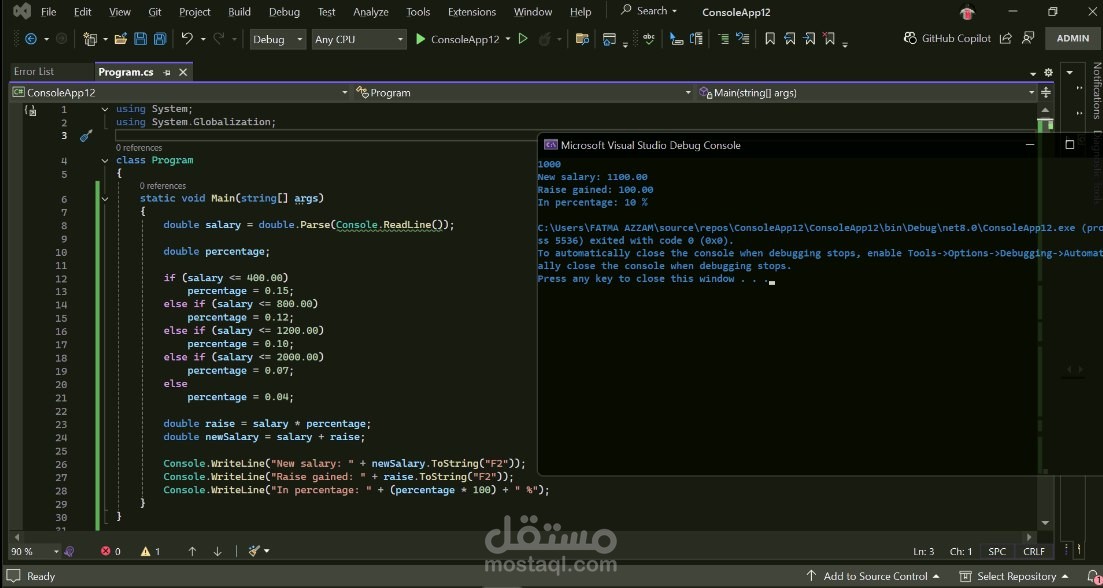Image resolution: width=1103 pixels, height=588 pixels.
Task: Click the Open File folder icon
Action: coord(120,39)
